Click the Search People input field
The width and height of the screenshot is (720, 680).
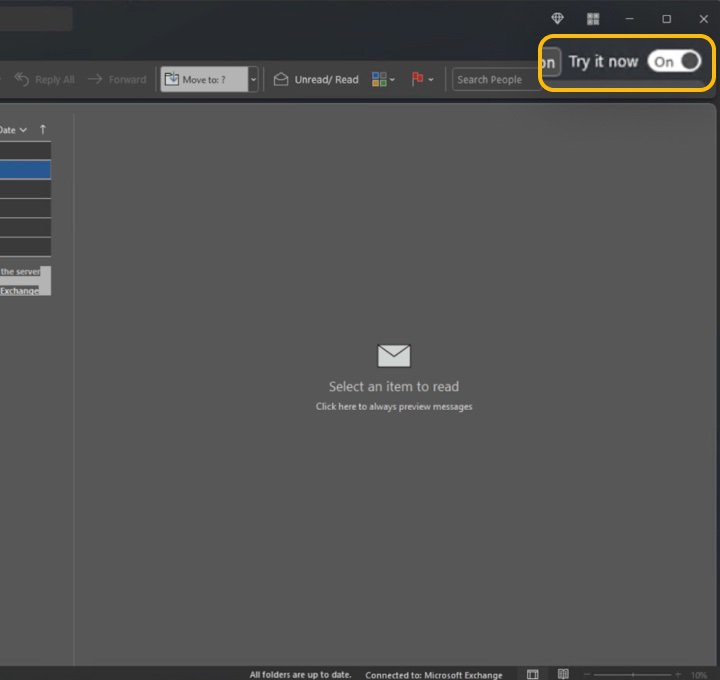tap(492, 80)
